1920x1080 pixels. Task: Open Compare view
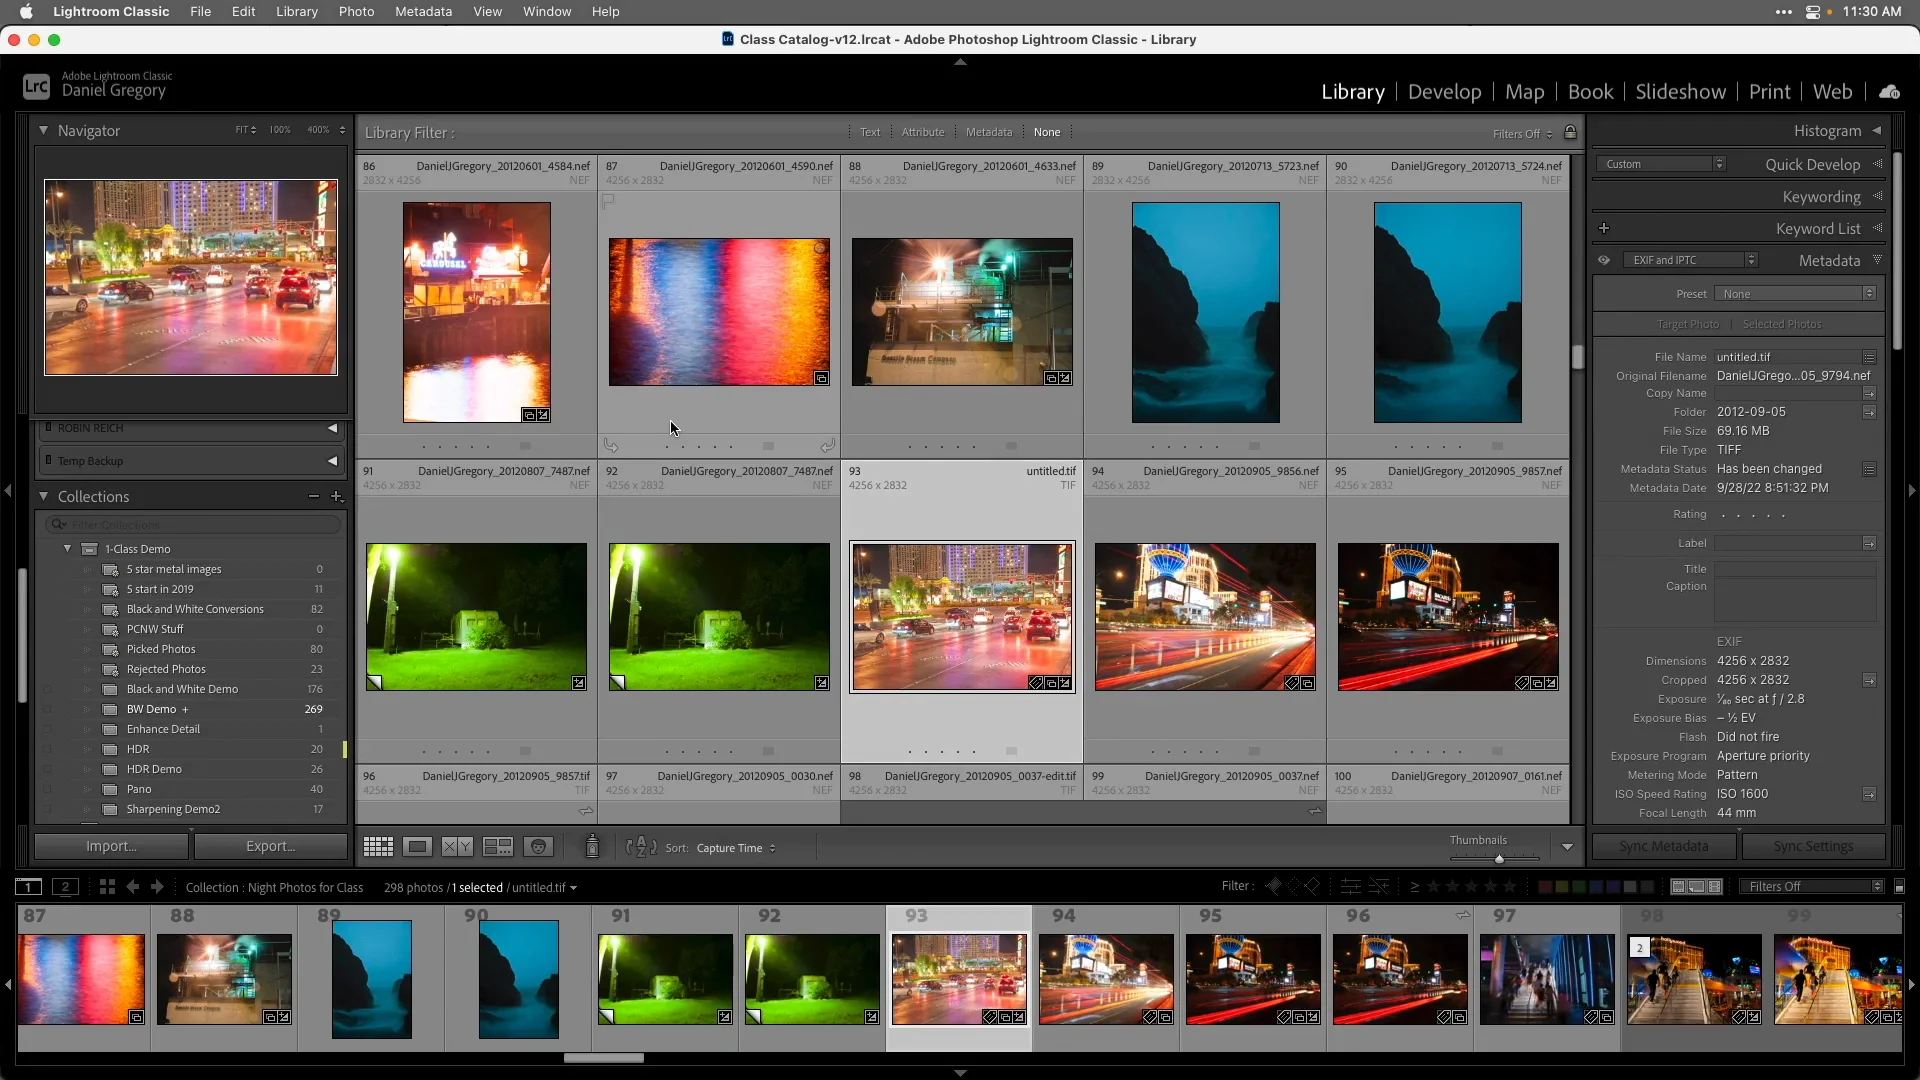pyautogui.click(x=457, y=847)
